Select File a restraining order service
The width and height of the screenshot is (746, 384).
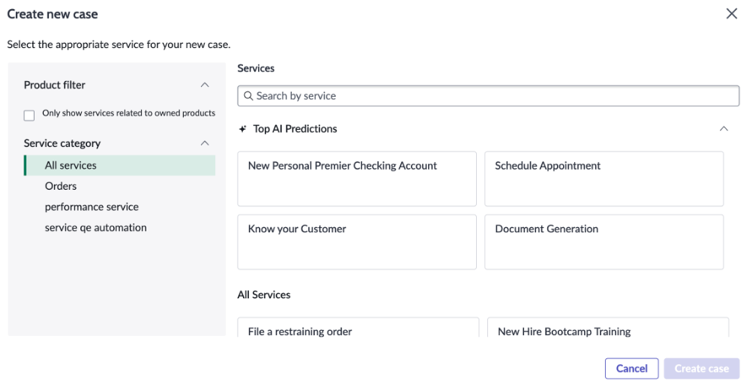(358, 327)
